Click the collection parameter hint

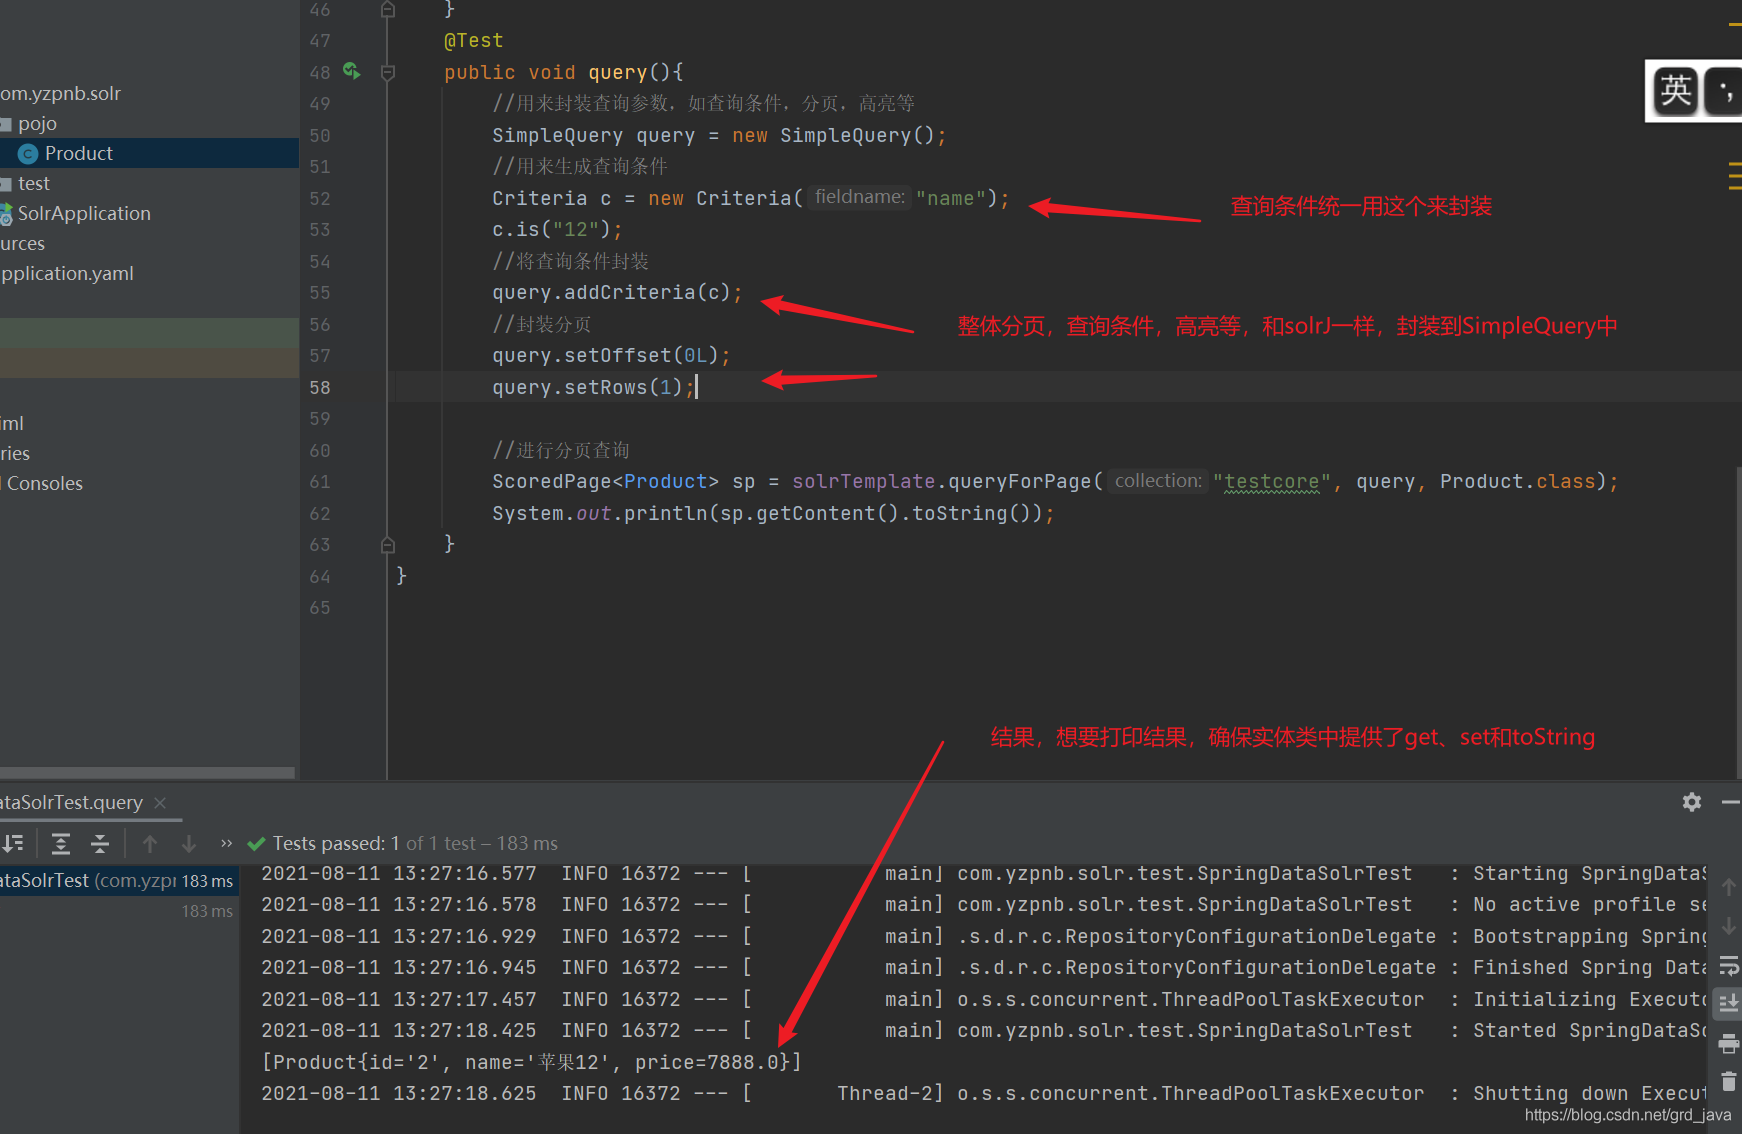point(1158,481)
